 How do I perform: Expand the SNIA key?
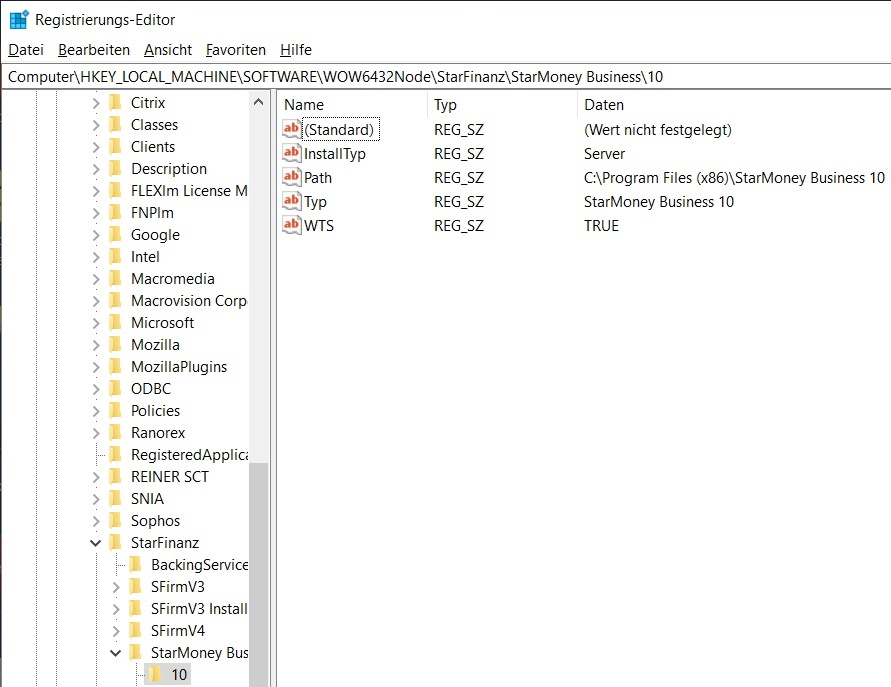[x=95, y=499]
